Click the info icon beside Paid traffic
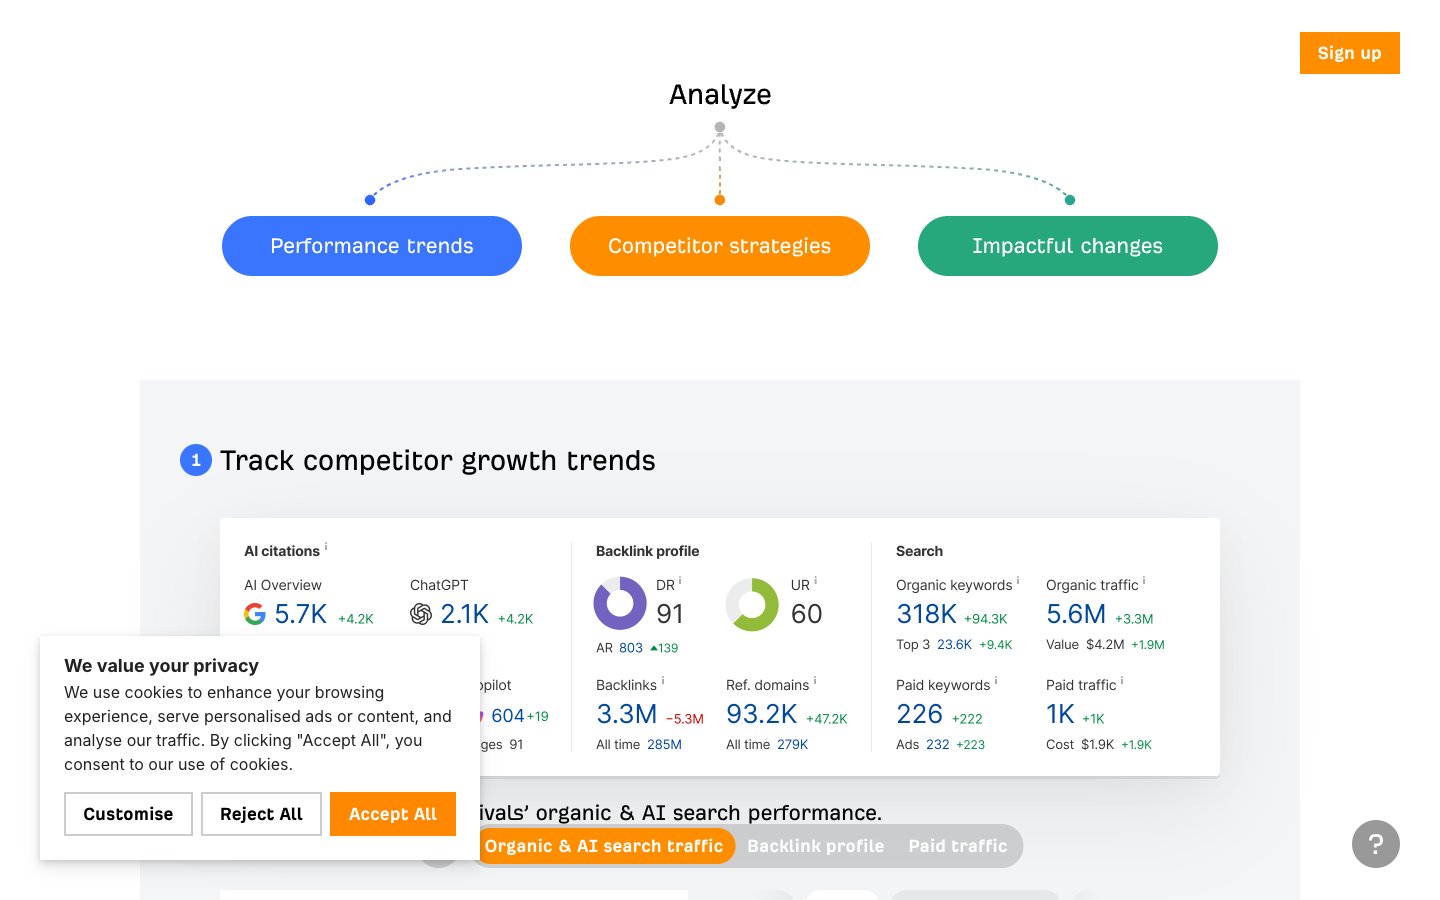Image resolution: width=1440 pixels, height=900 pixels. (1122, 681)
